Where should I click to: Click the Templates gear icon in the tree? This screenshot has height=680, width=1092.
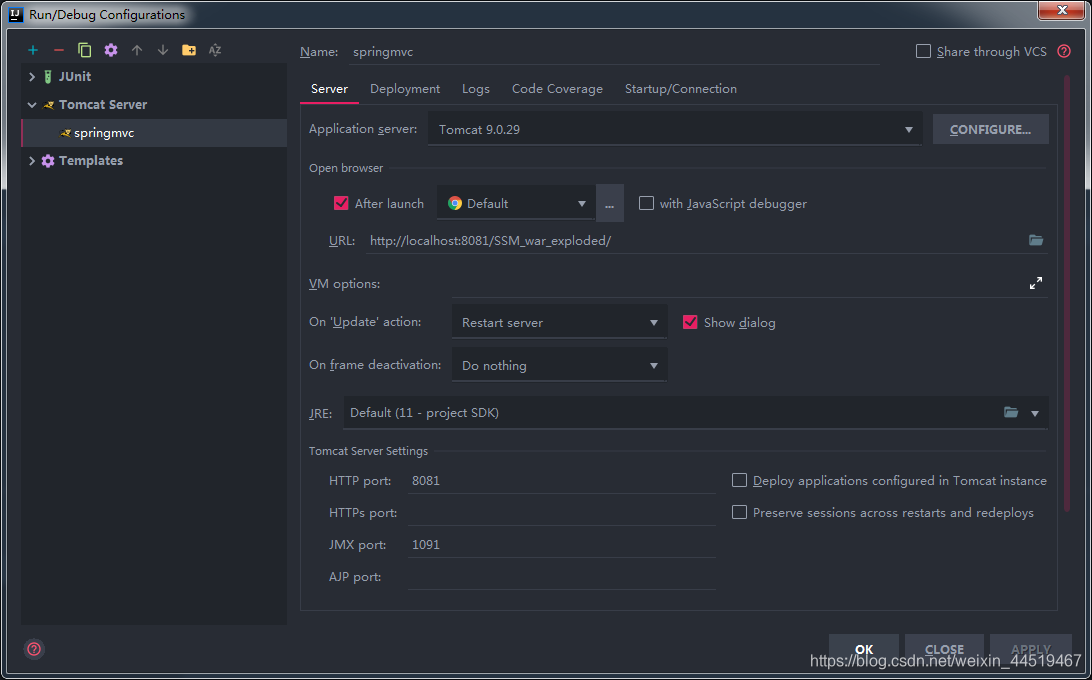pyautogui.click(x=47, y=161)
